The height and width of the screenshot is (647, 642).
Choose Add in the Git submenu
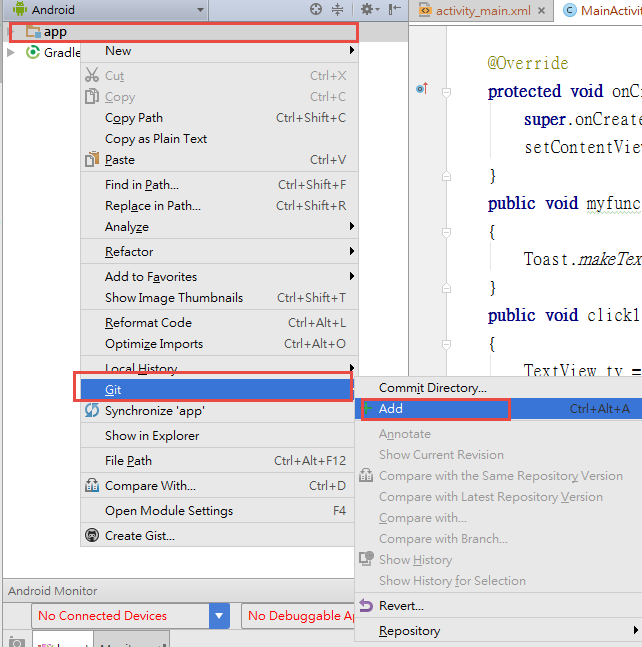[x=498, y=409]
